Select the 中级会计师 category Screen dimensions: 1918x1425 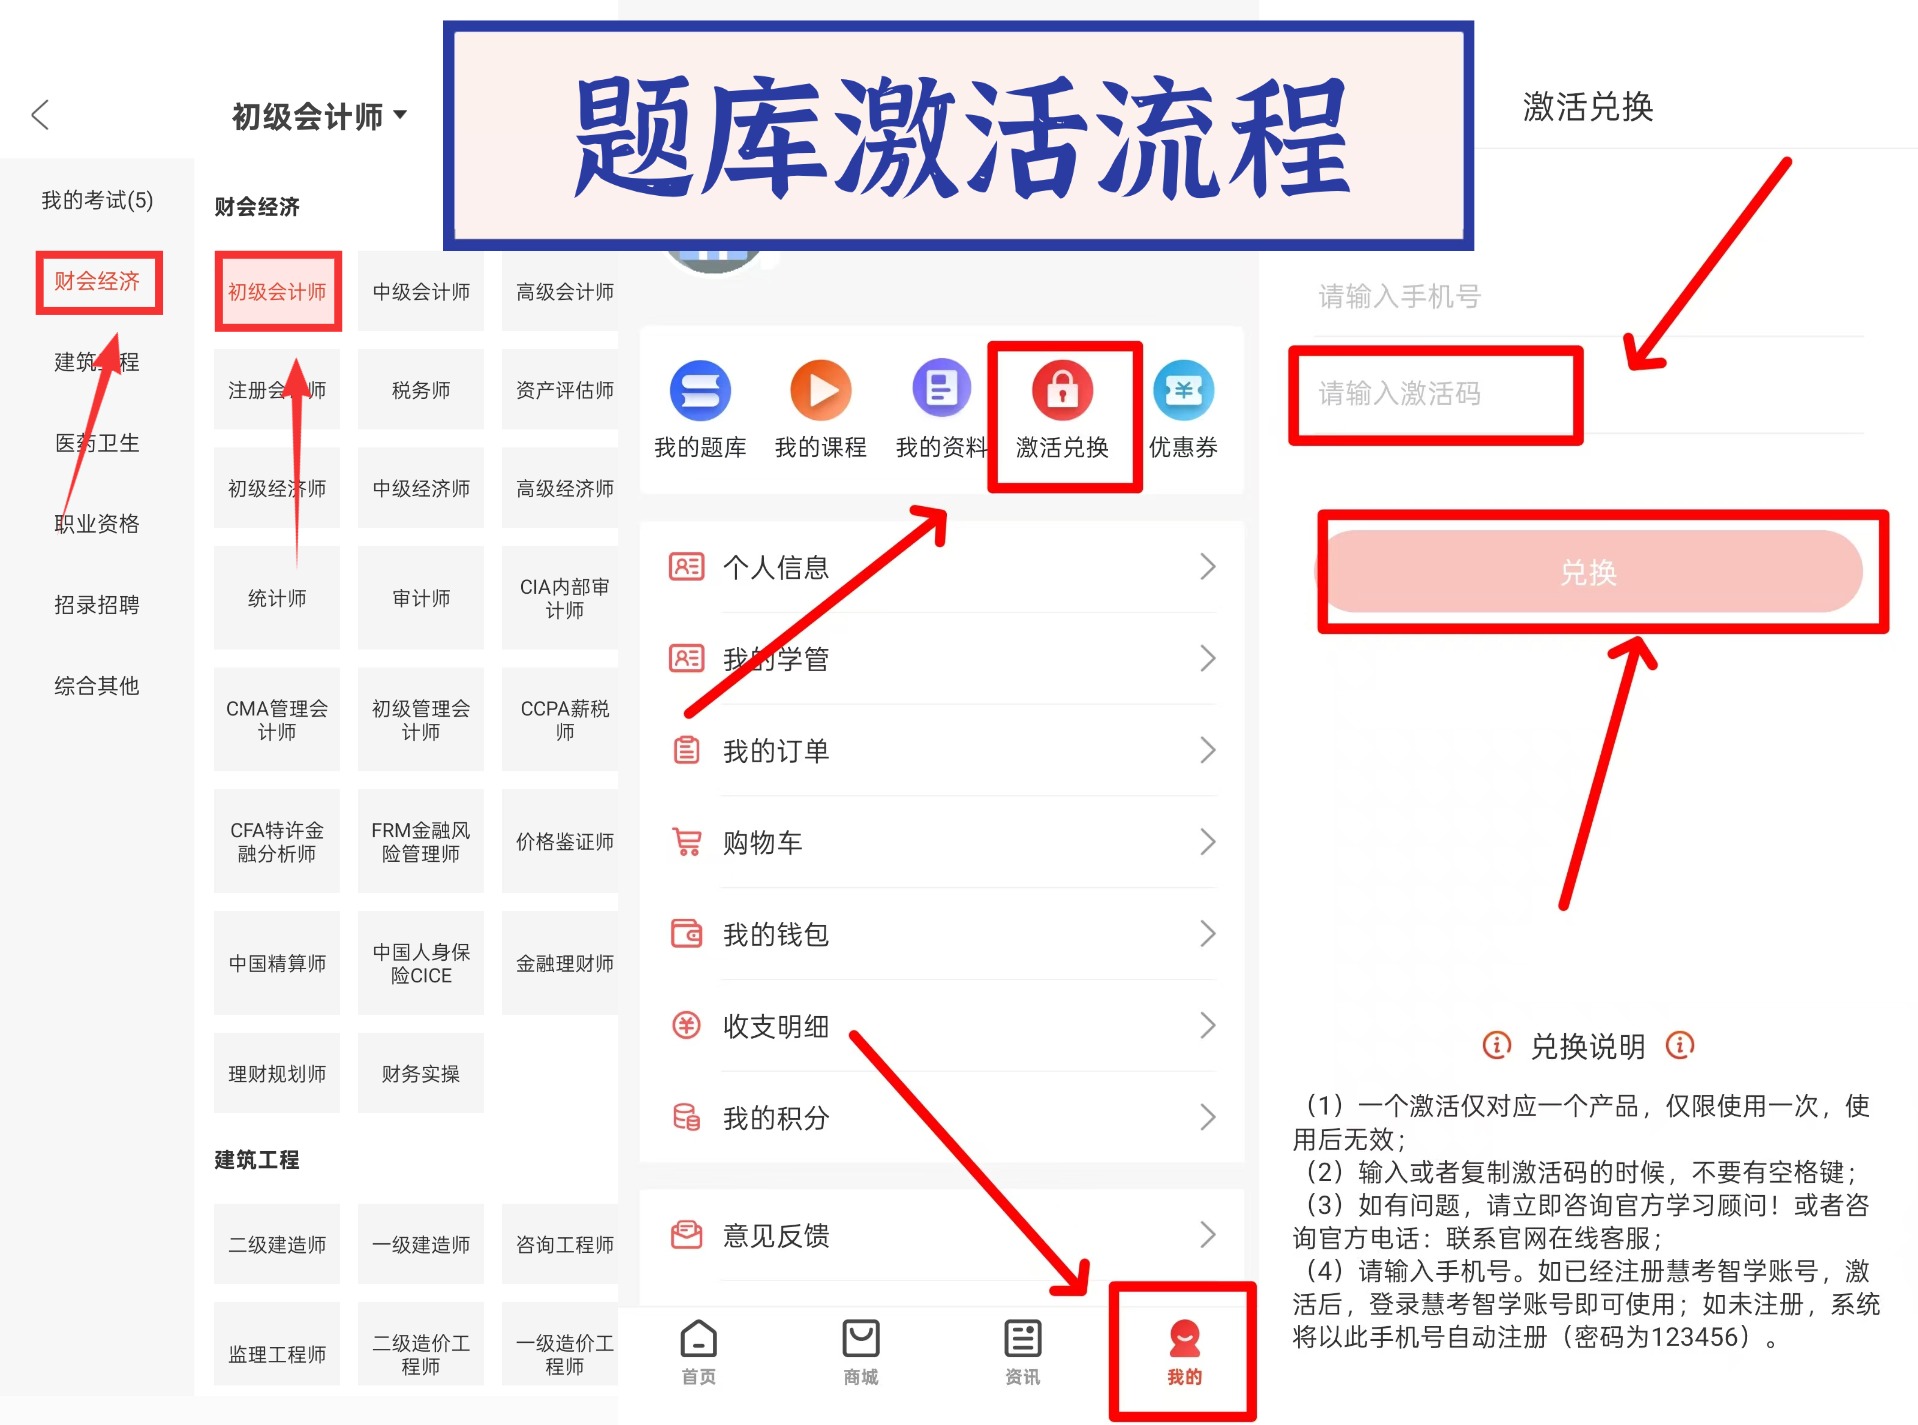(420, 291)
